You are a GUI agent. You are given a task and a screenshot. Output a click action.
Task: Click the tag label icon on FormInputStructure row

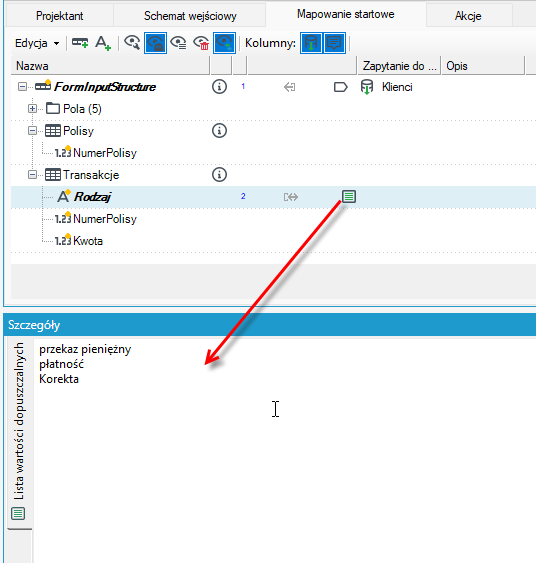pyautogui.click(x=340, y=87)
